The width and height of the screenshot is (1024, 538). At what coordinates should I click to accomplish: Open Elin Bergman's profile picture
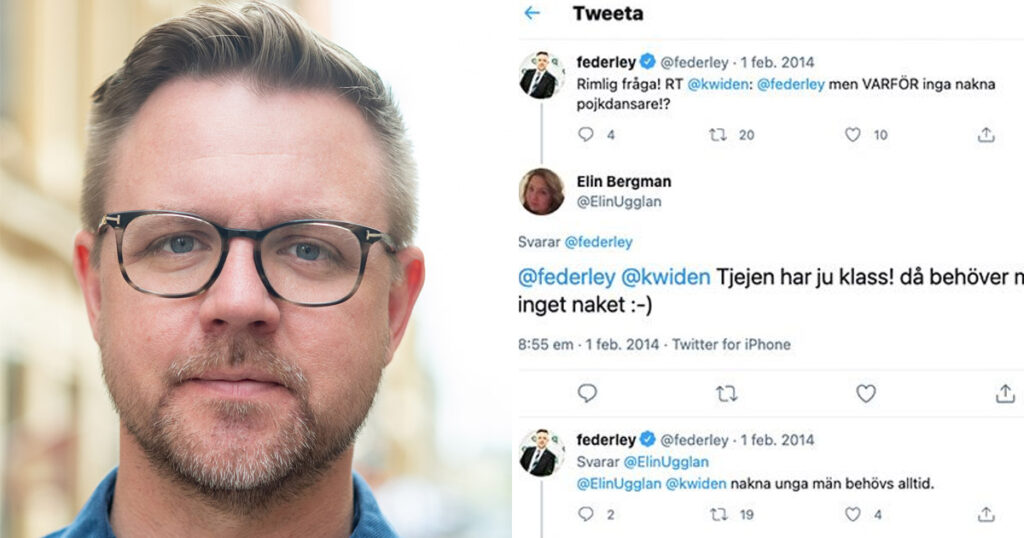[541, 191]
